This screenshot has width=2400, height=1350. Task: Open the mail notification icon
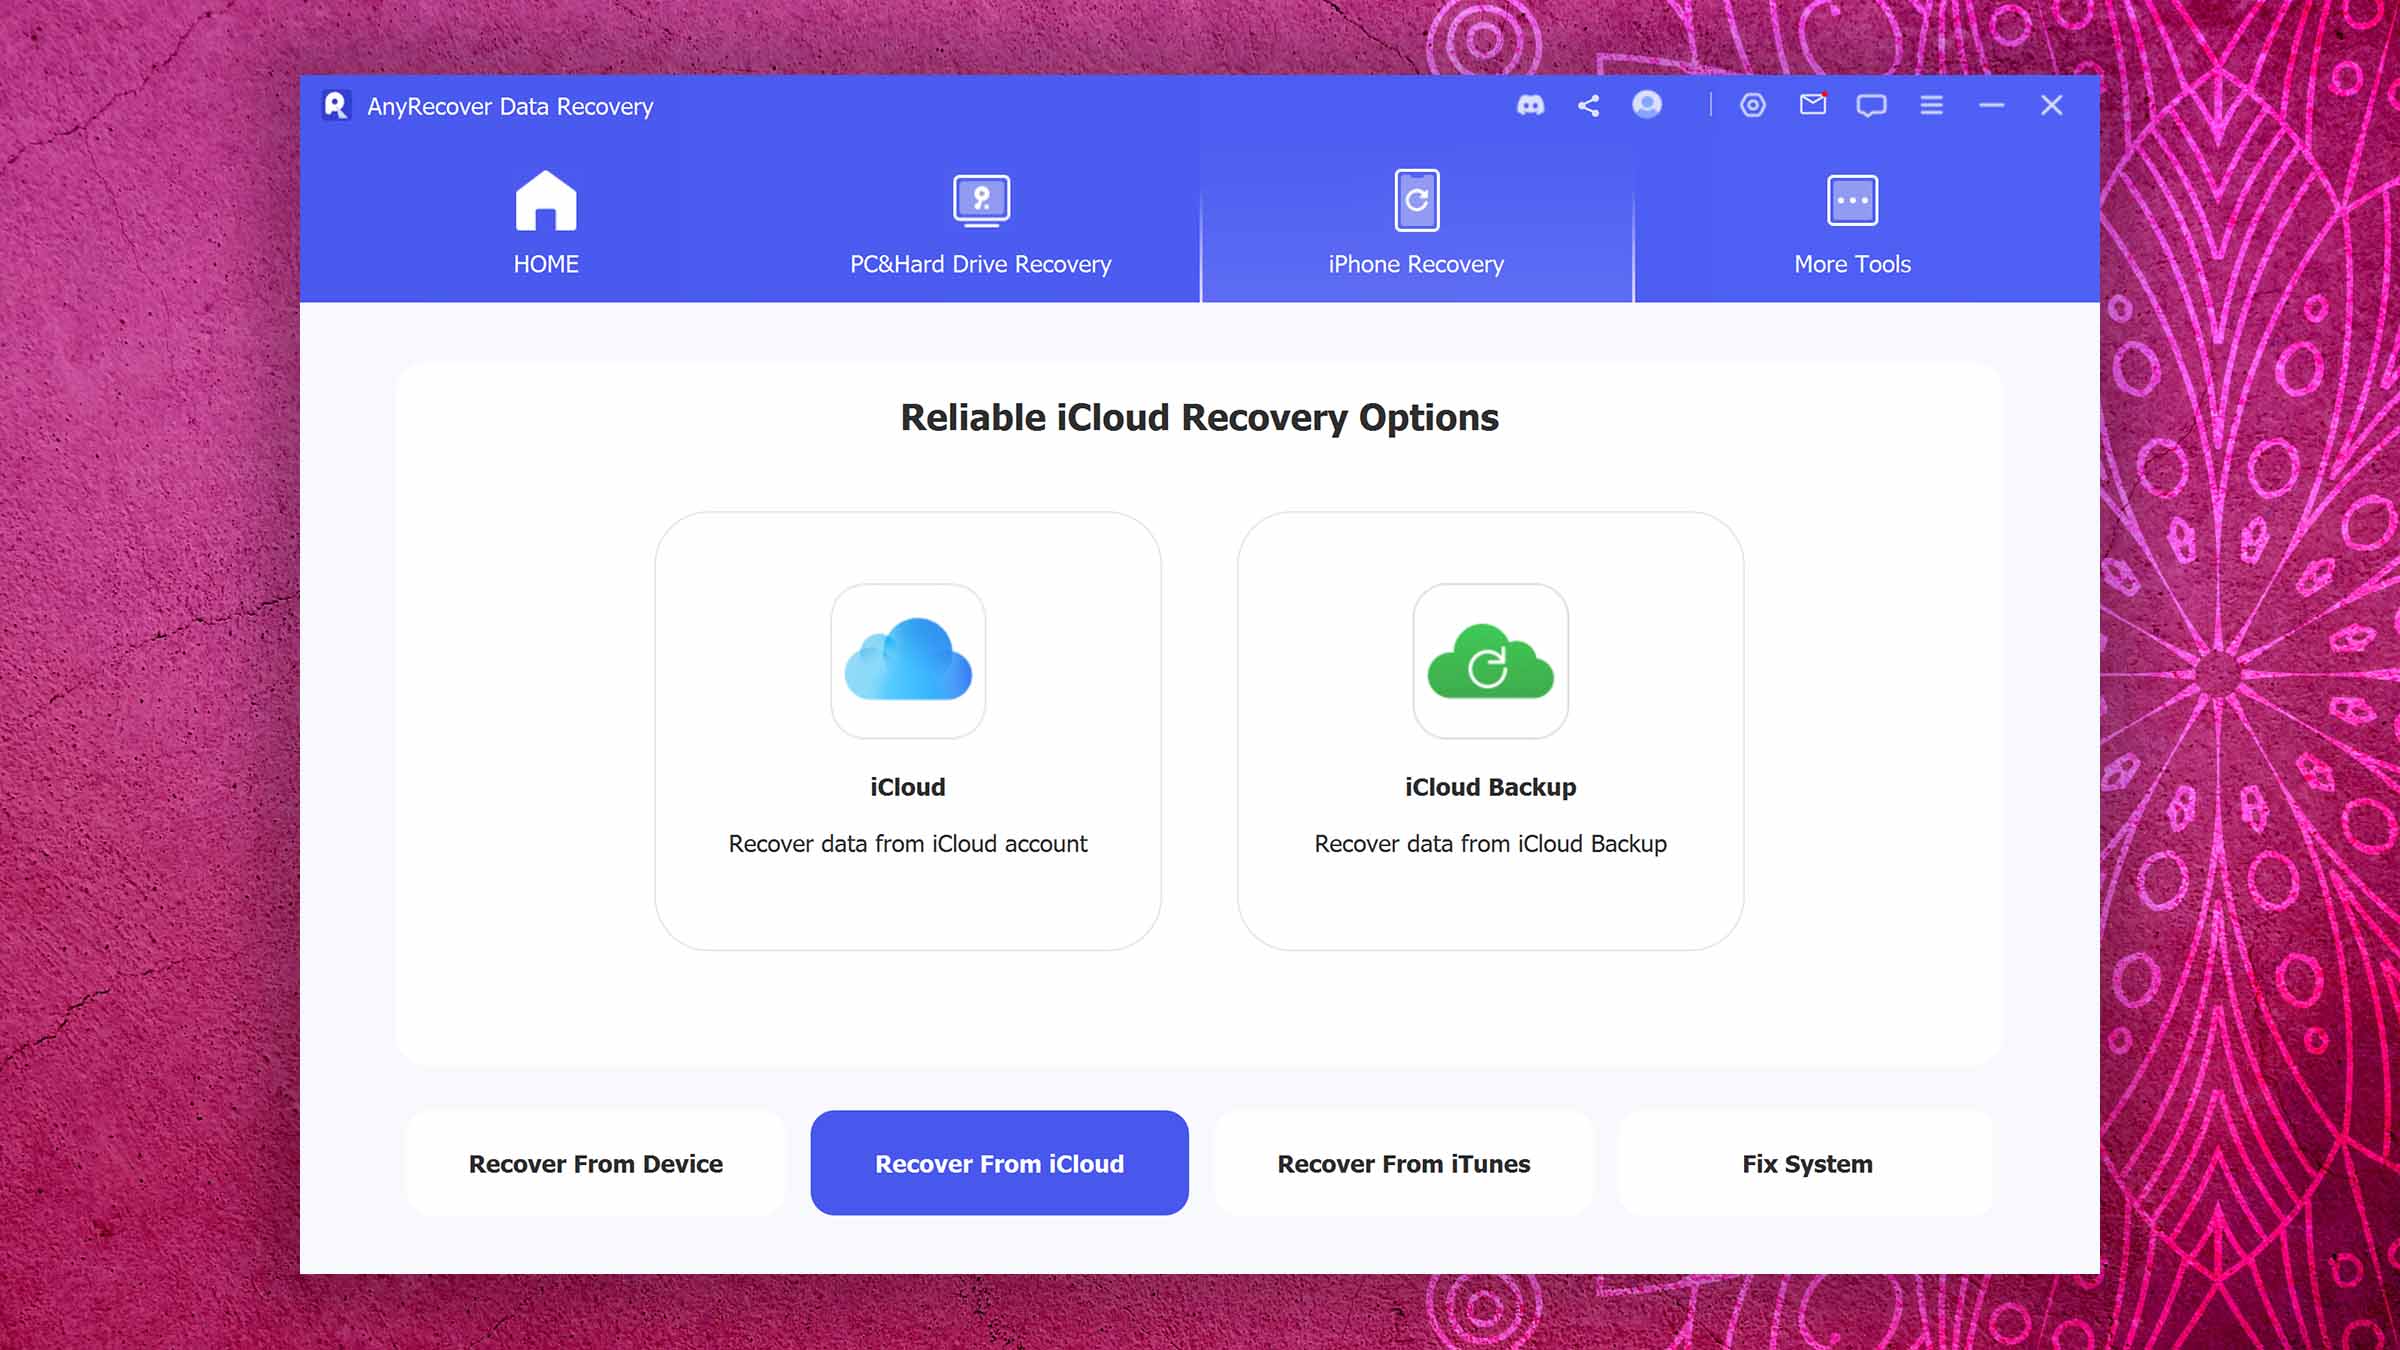(x=1813, y=104)
